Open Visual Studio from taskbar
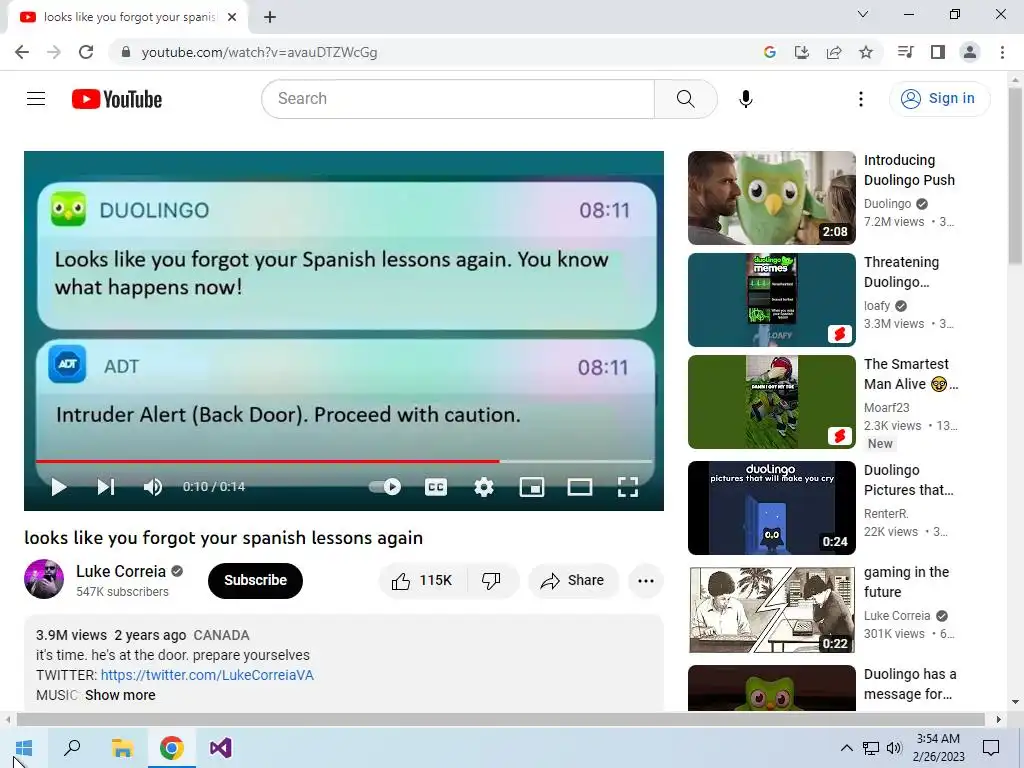This screenshot has height=768, width=1024. point(221,748)
